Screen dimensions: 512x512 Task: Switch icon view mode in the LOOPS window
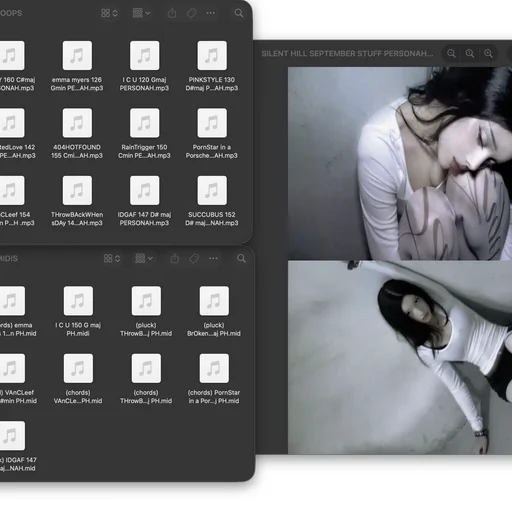point(109,13)
